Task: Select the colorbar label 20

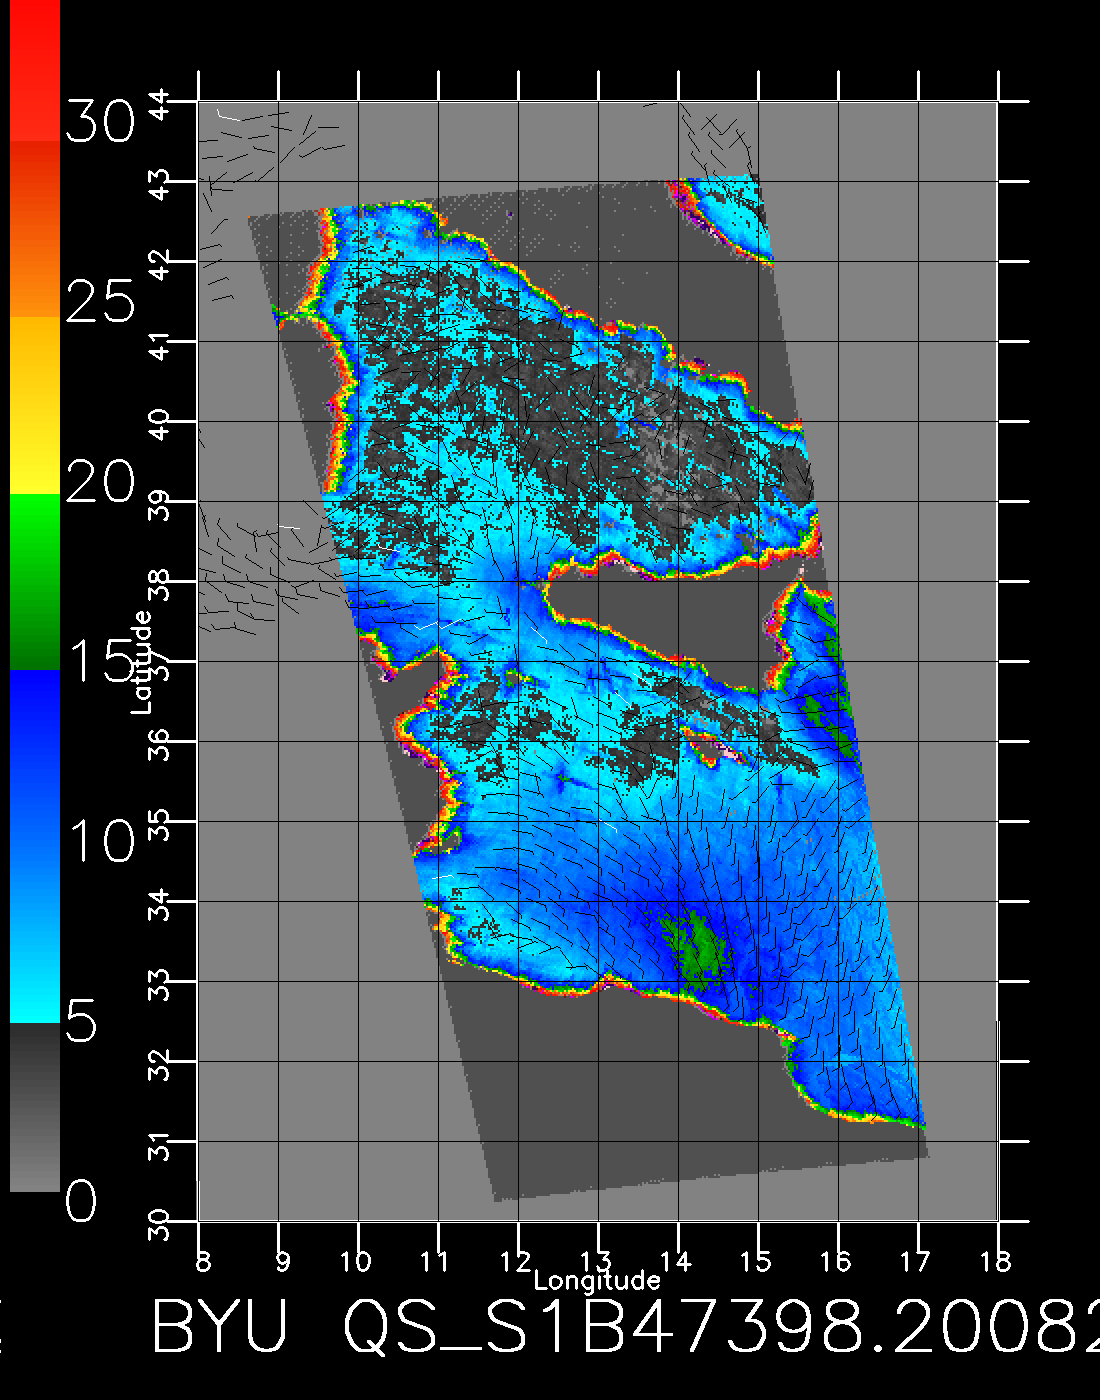Action: 100,482
